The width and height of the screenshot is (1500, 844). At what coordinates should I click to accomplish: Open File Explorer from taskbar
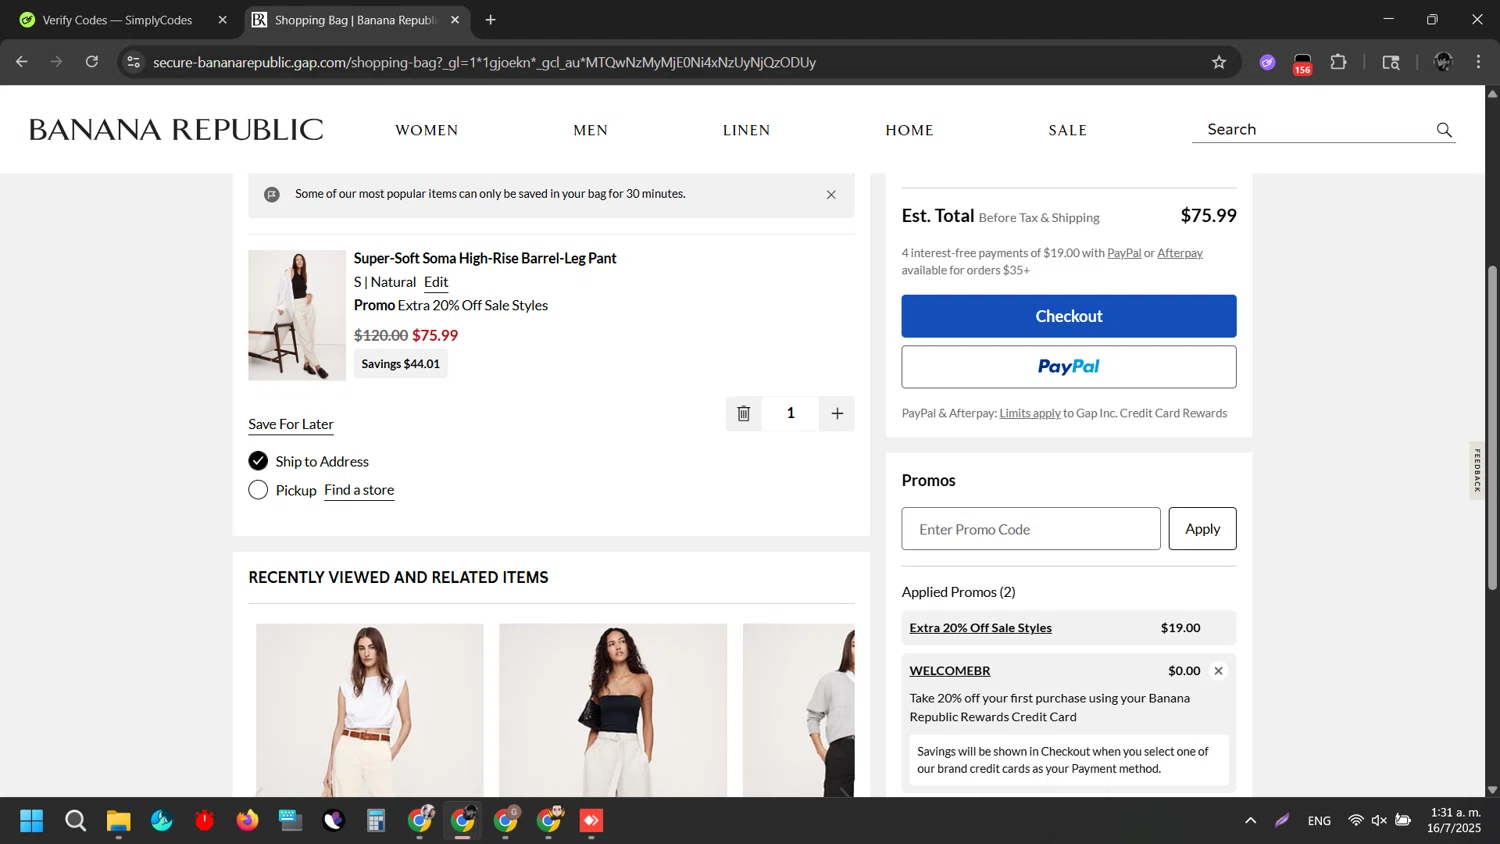tap(118, 821)
